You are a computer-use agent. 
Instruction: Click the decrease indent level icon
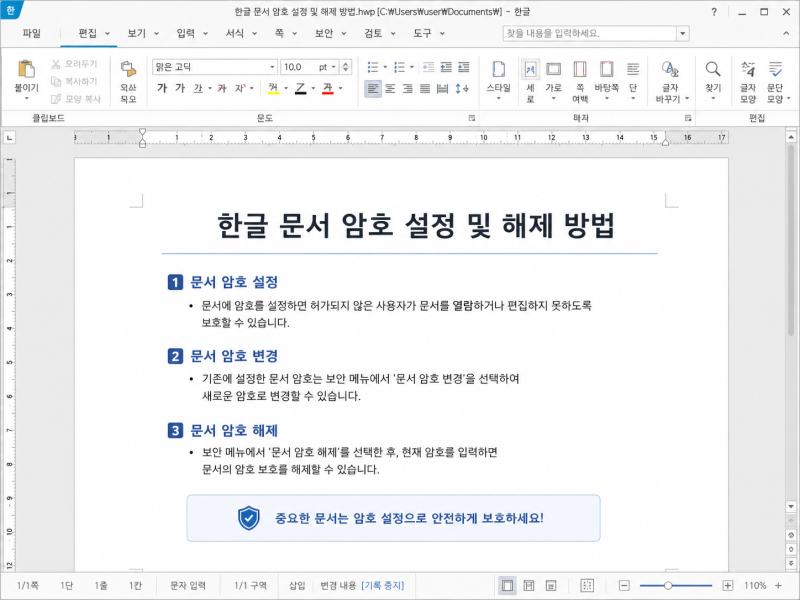point(429,67)
